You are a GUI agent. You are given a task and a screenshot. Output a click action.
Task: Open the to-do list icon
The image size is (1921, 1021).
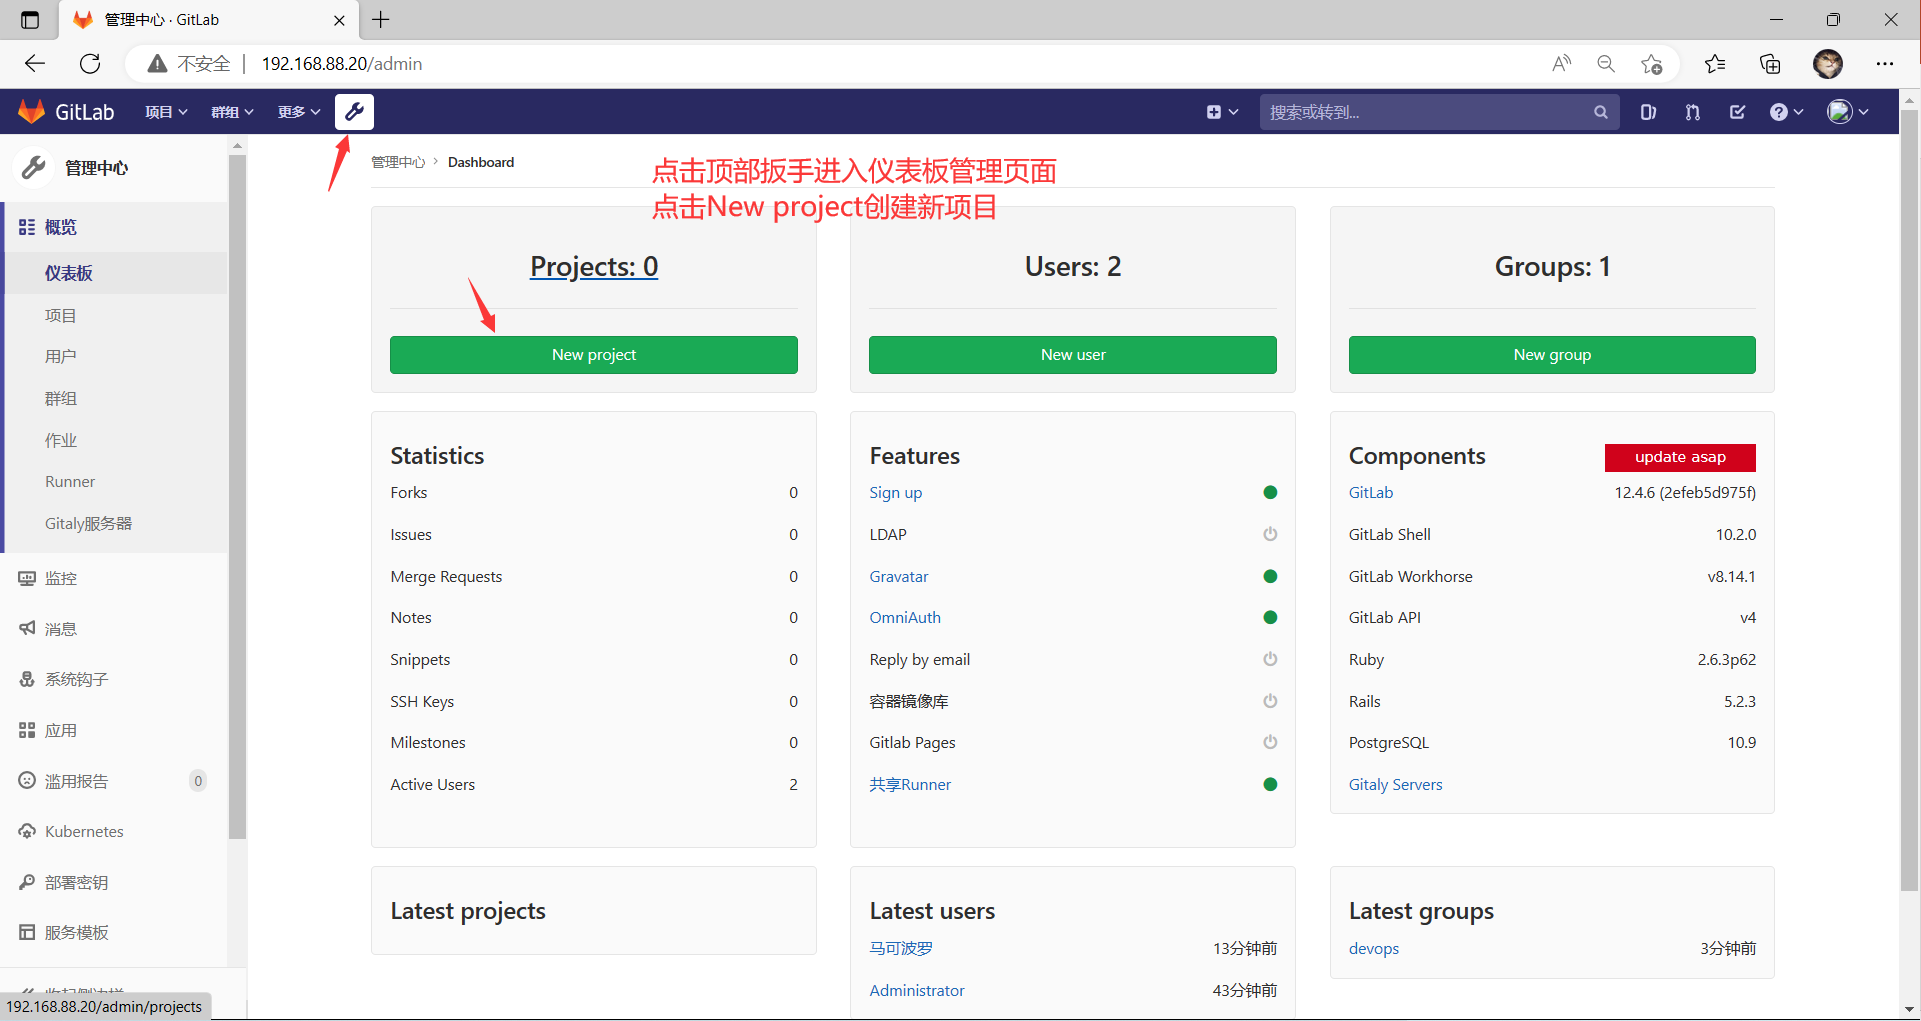(1737, 112)
